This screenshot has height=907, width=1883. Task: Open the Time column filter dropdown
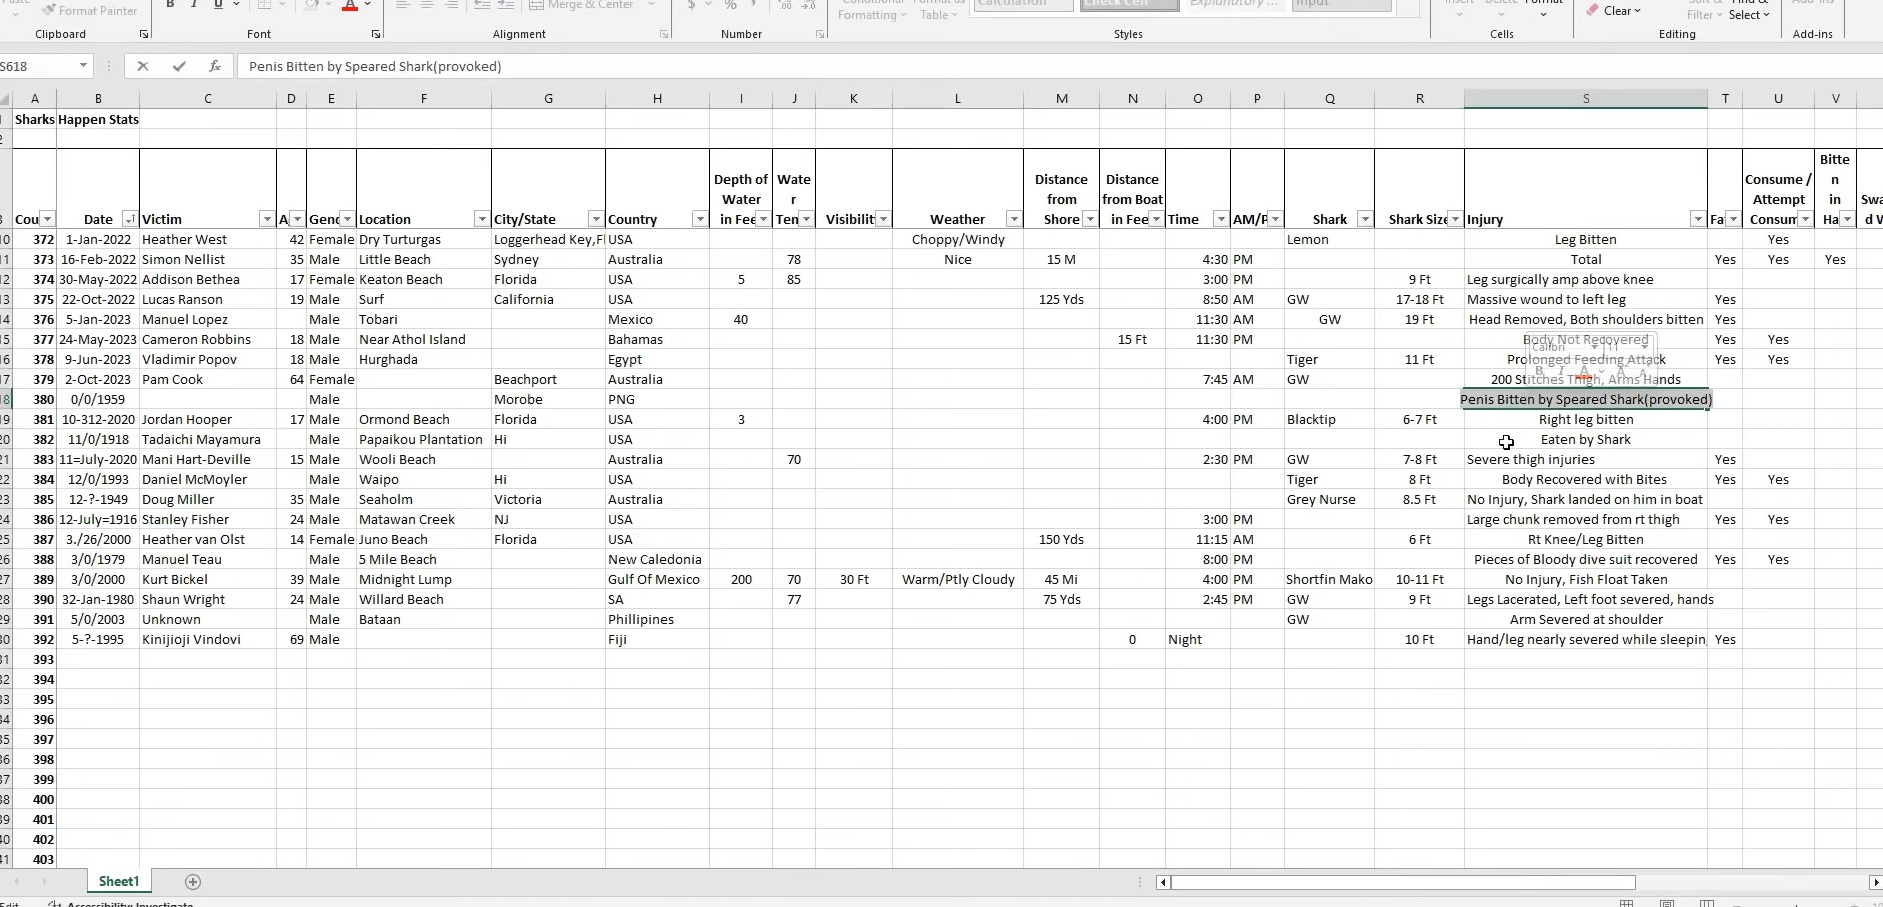pyautogui.click(x=1220, y=219)
